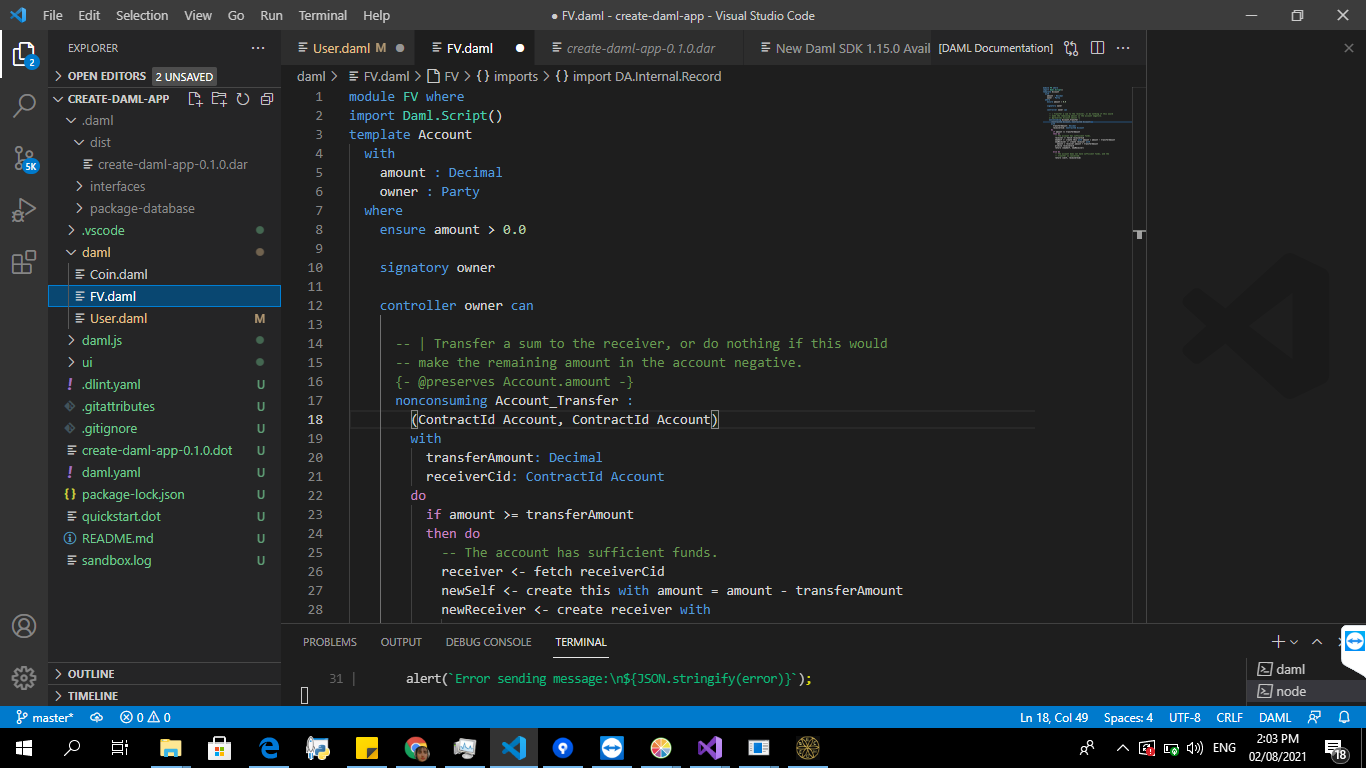Open the Search view in activity bar
Image resolution: width=1366 pixels, height=768 pixels.
(24, 106)
